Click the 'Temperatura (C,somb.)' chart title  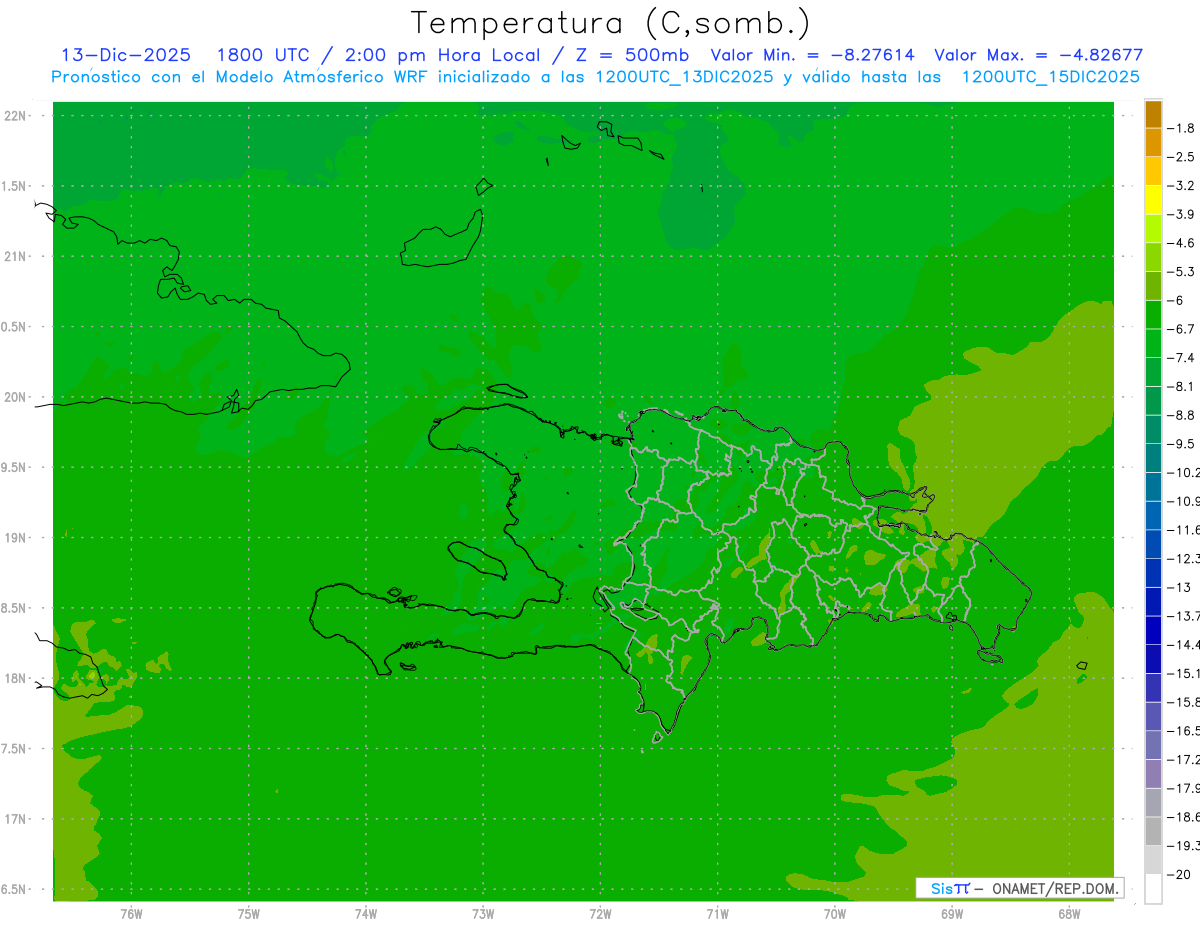(x=610, y=23)
